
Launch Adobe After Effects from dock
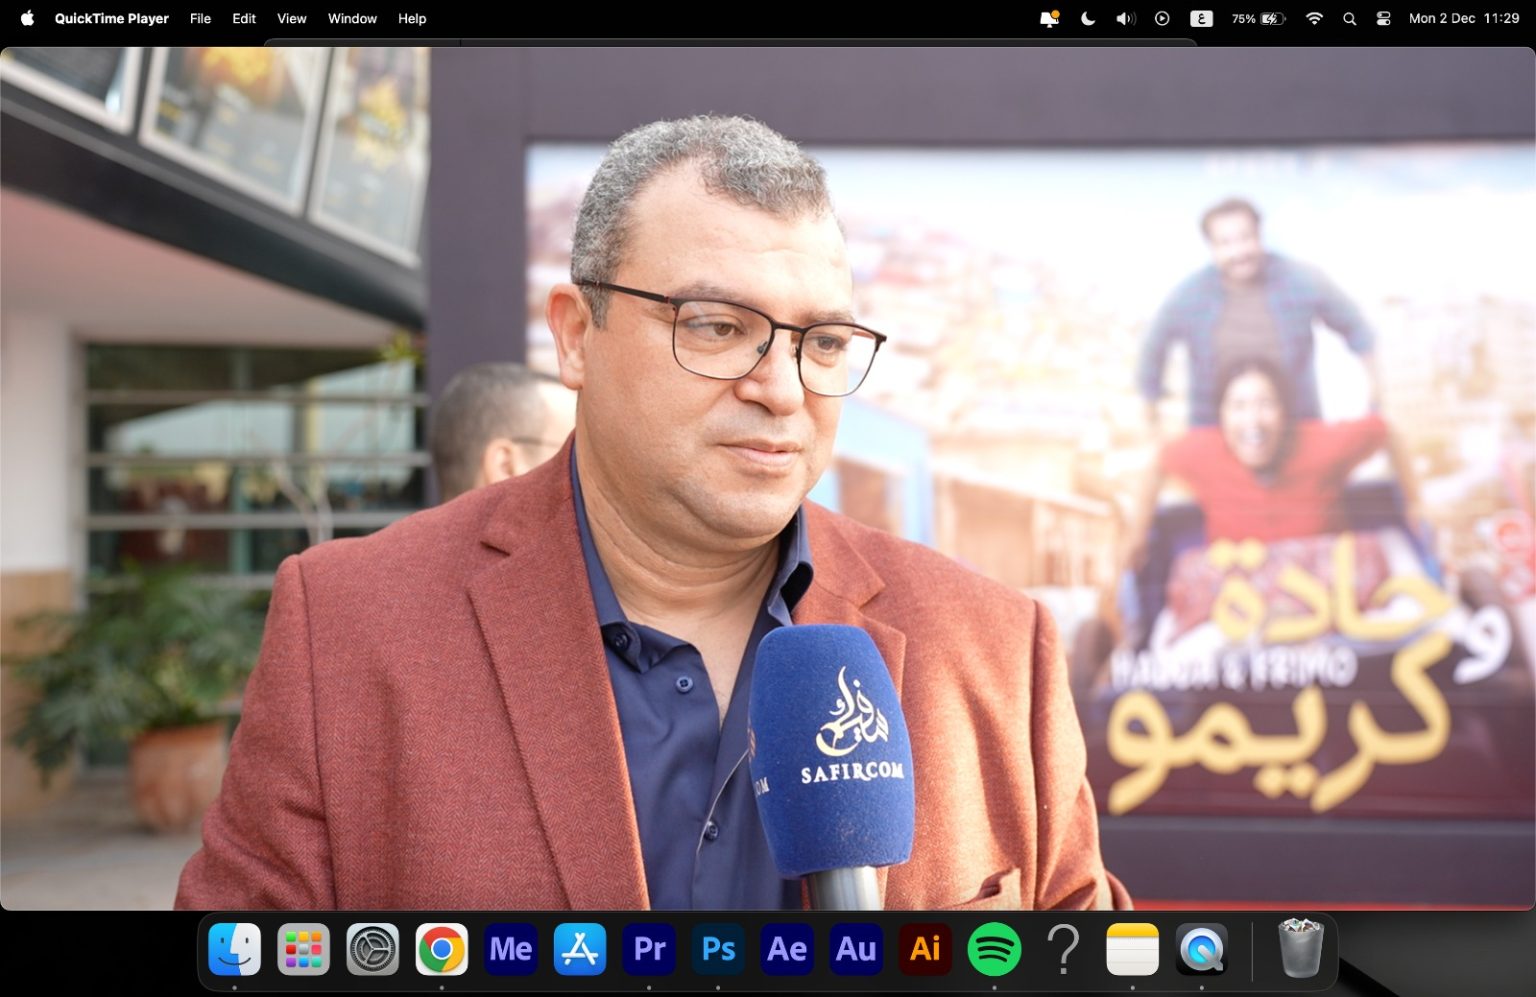tap(787, 948)
